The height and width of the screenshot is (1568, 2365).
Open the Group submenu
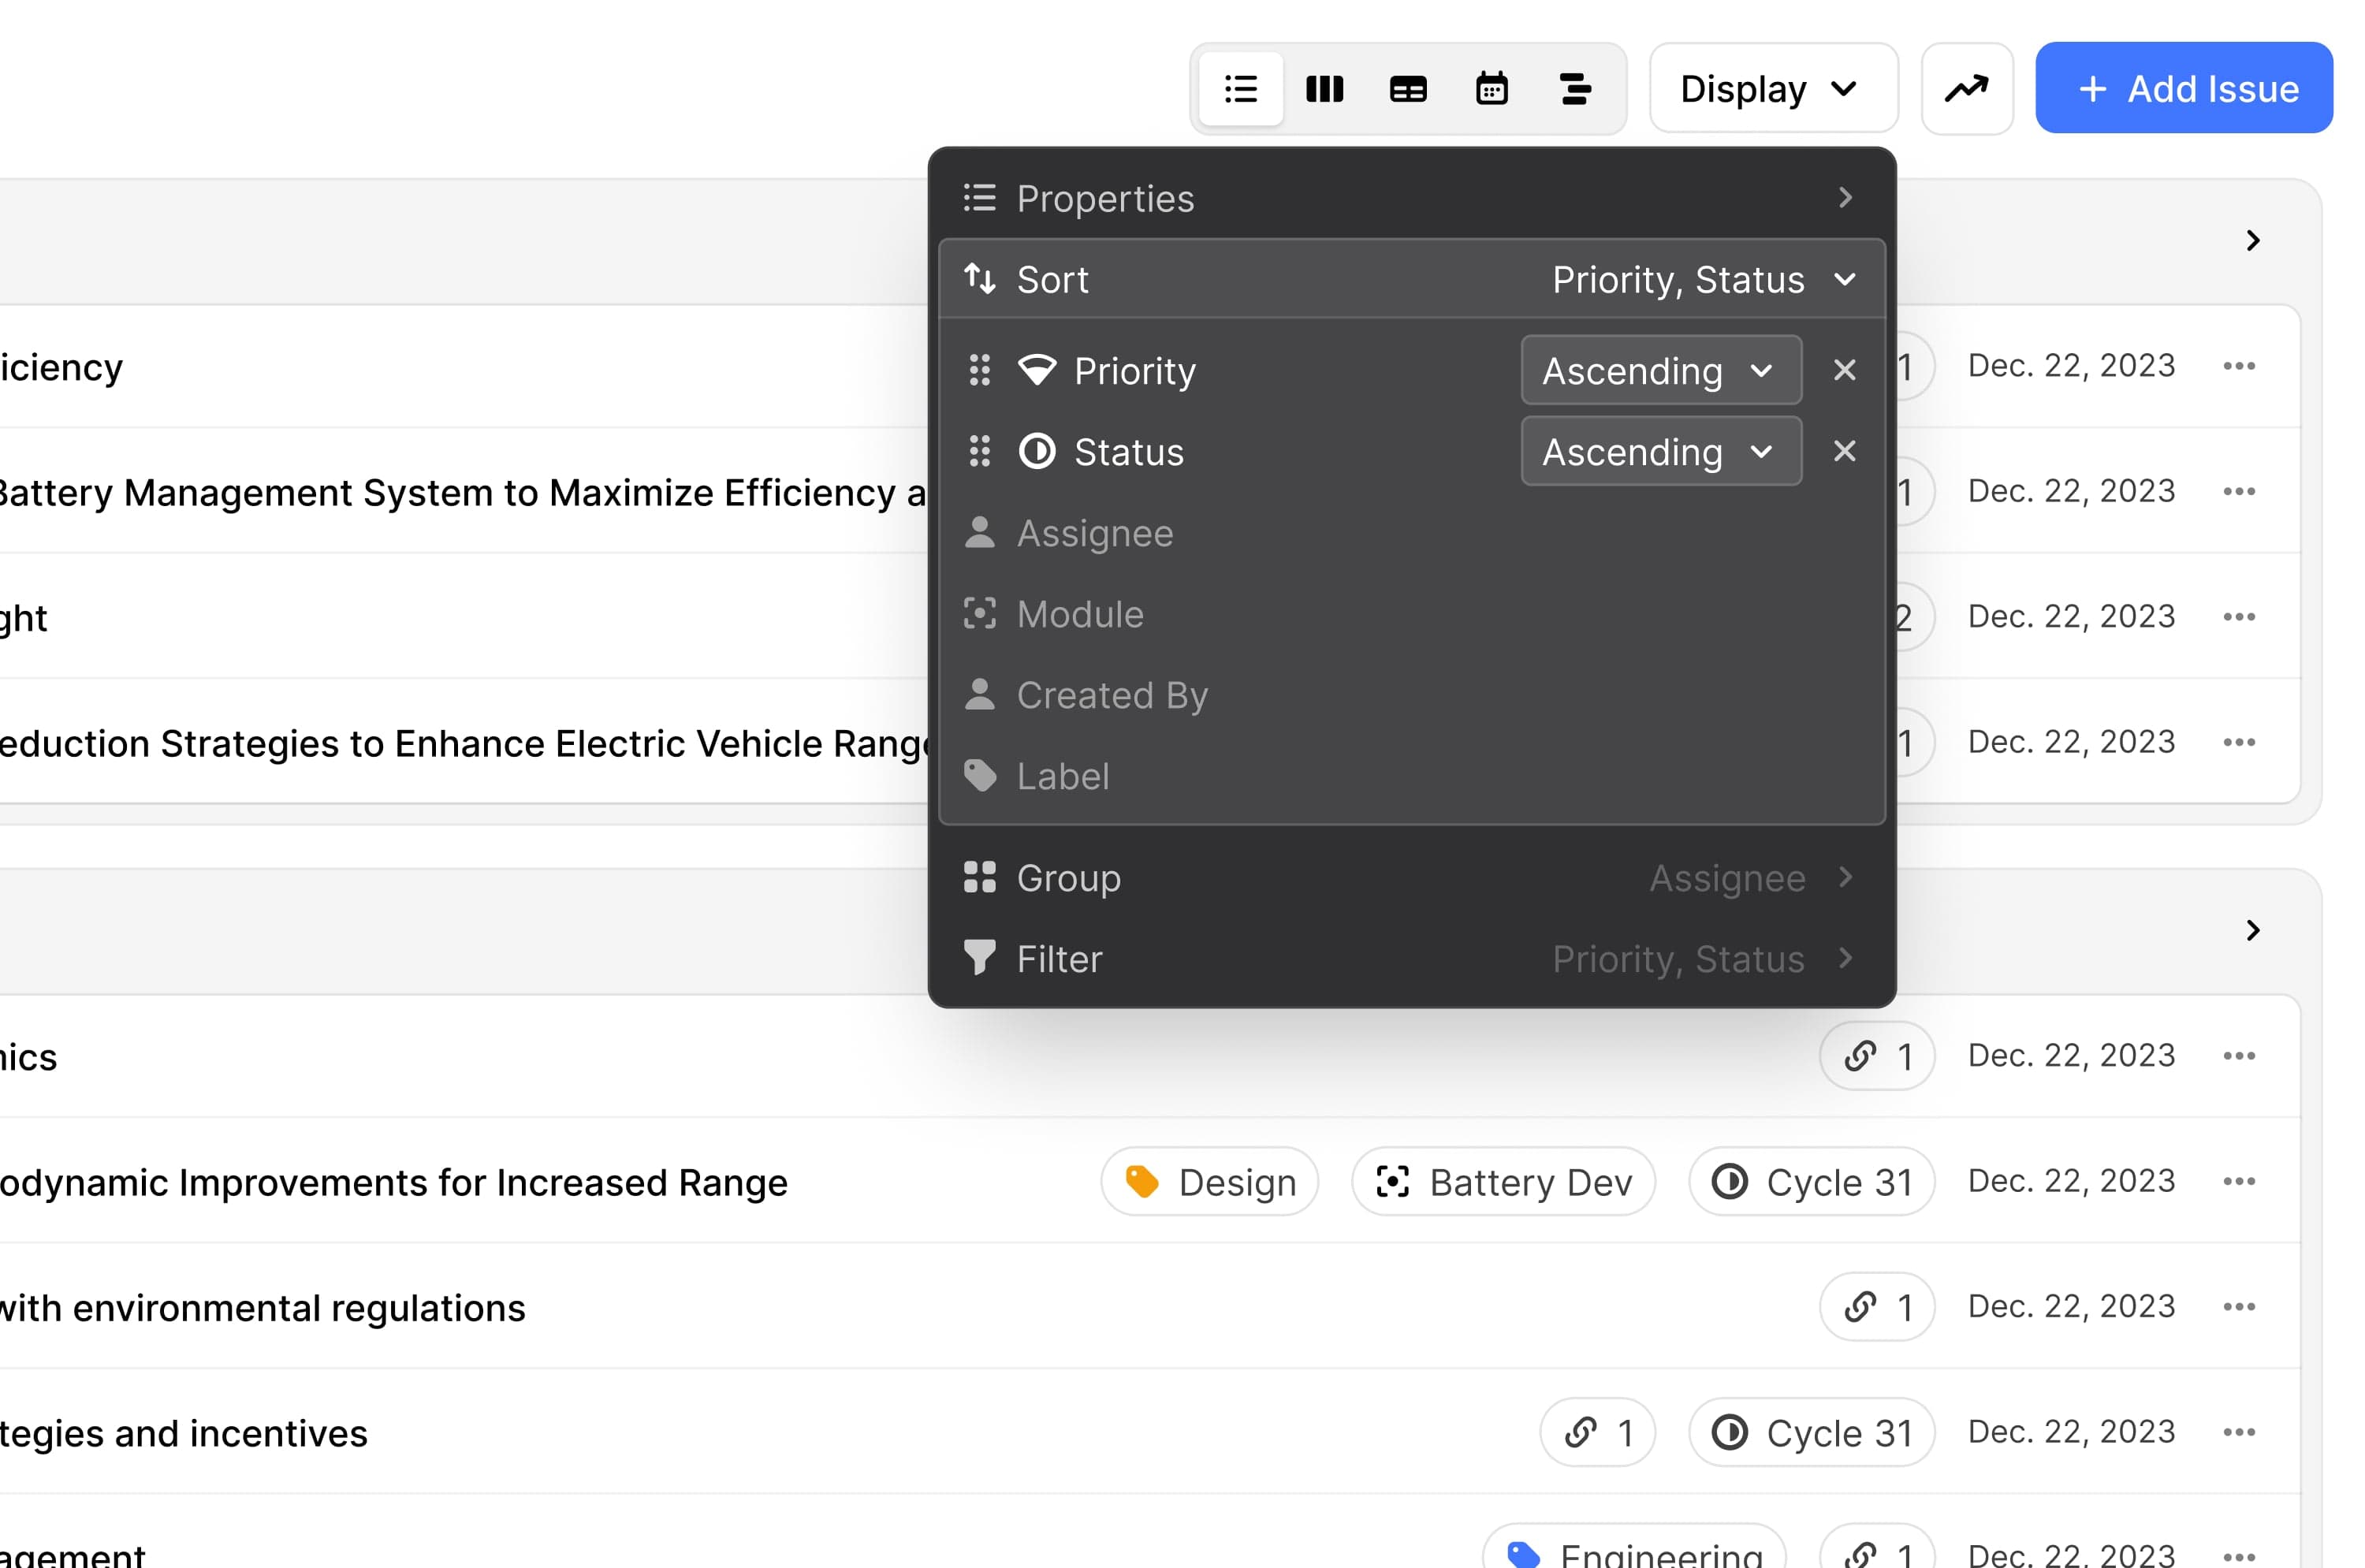coord(1412,877)
